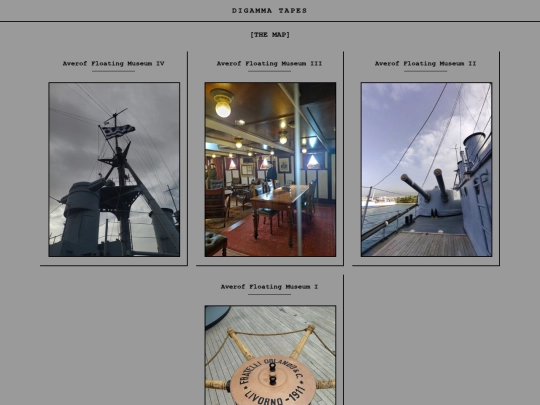Screen dimensions: 540x405
Task: View the deck gun turret photo
Action: [426, 169]
